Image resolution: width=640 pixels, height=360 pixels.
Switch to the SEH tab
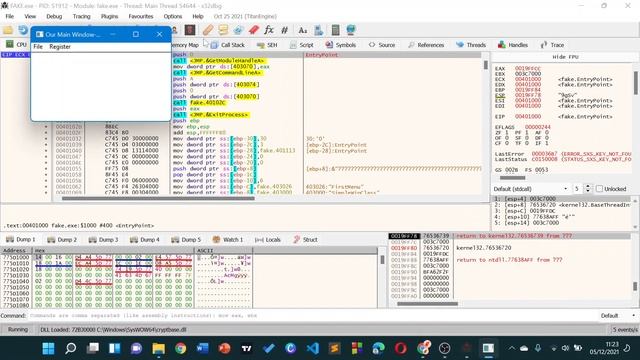pyautogui.click(x=267, y=45)
